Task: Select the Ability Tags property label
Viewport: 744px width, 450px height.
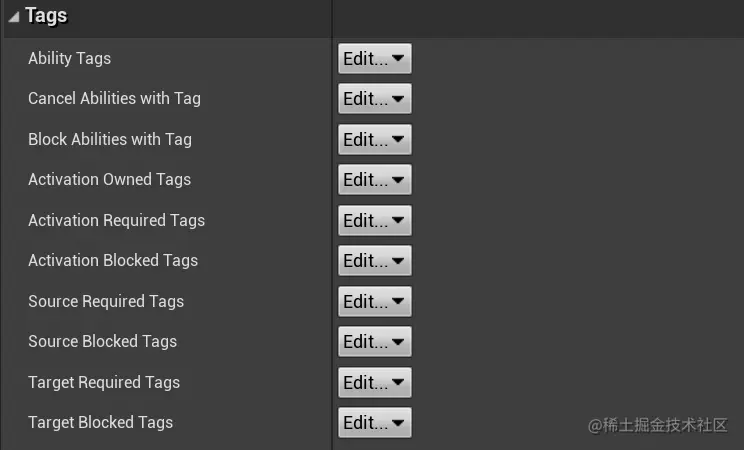Action: click(x=69, y=58)
